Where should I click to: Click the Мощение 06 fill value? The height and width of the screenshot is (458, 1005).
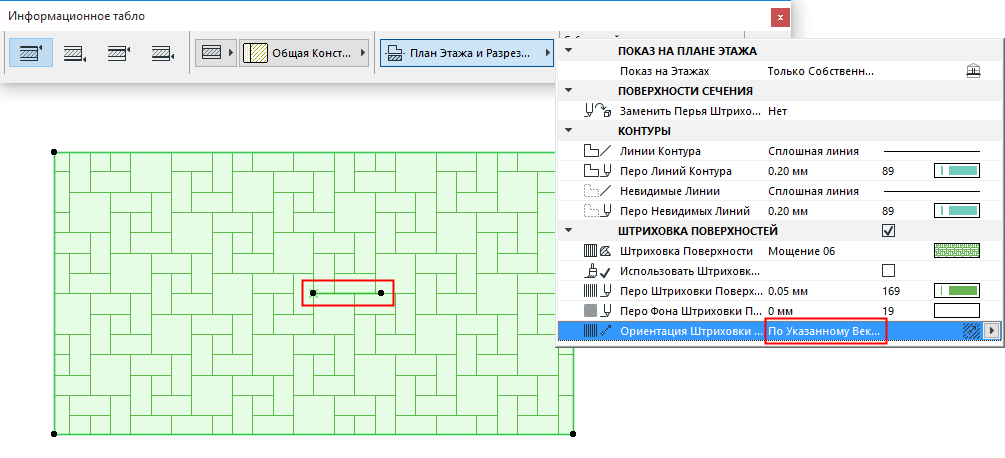point(801,251)
